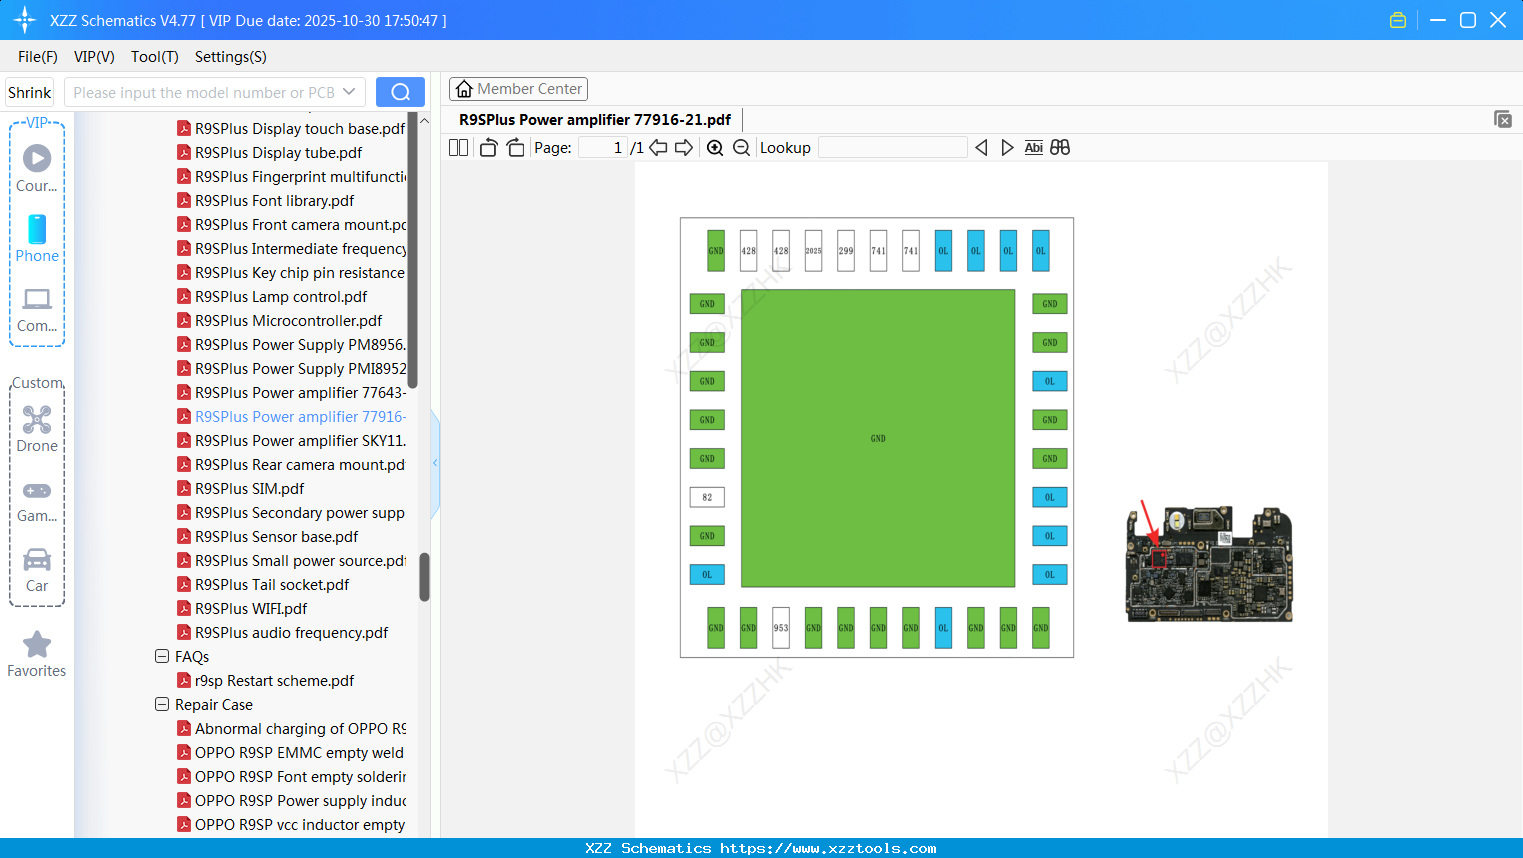This screenshot has width=1523, height=858.
Task: Go to next page arrow
Action: click(684, 148)
